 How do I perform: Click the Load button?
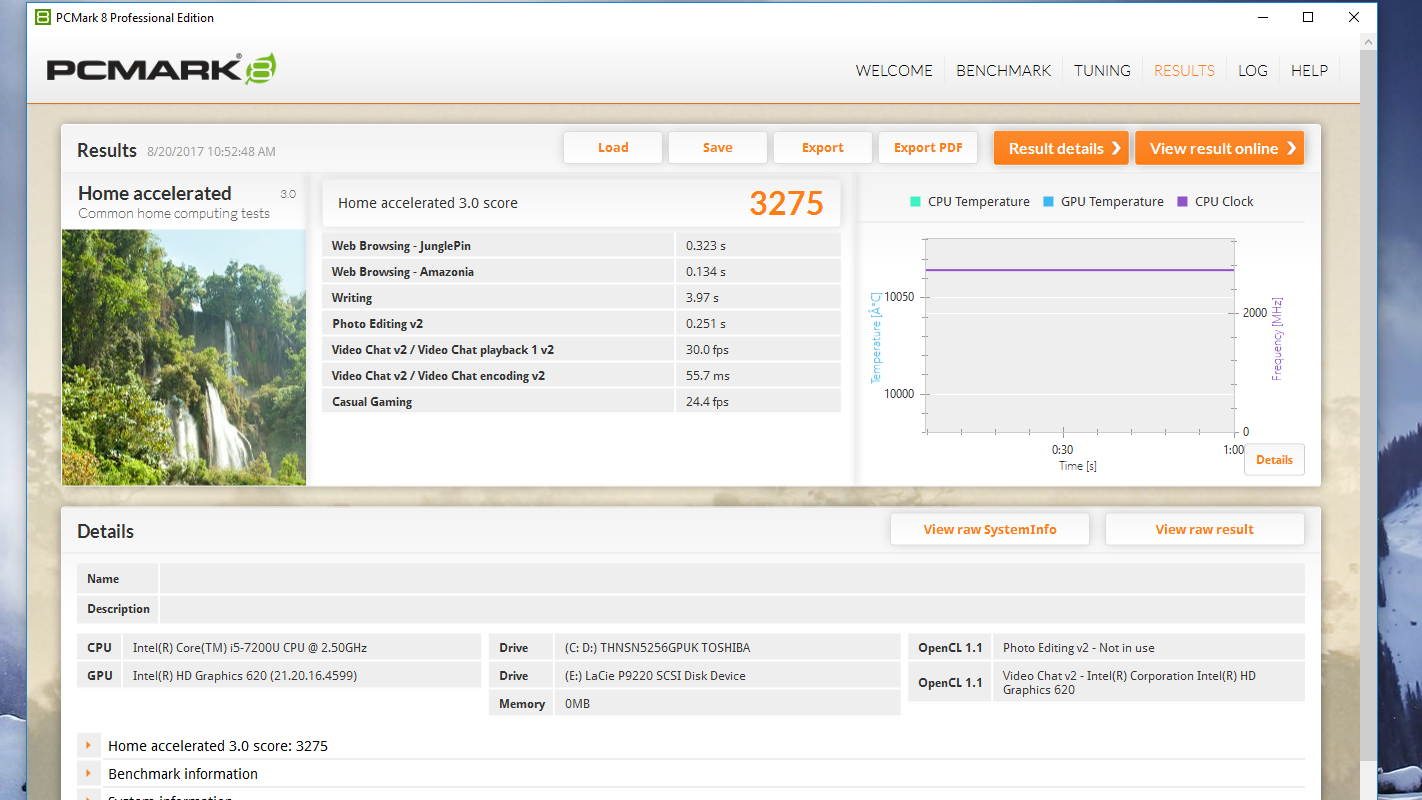coord(613,147)
